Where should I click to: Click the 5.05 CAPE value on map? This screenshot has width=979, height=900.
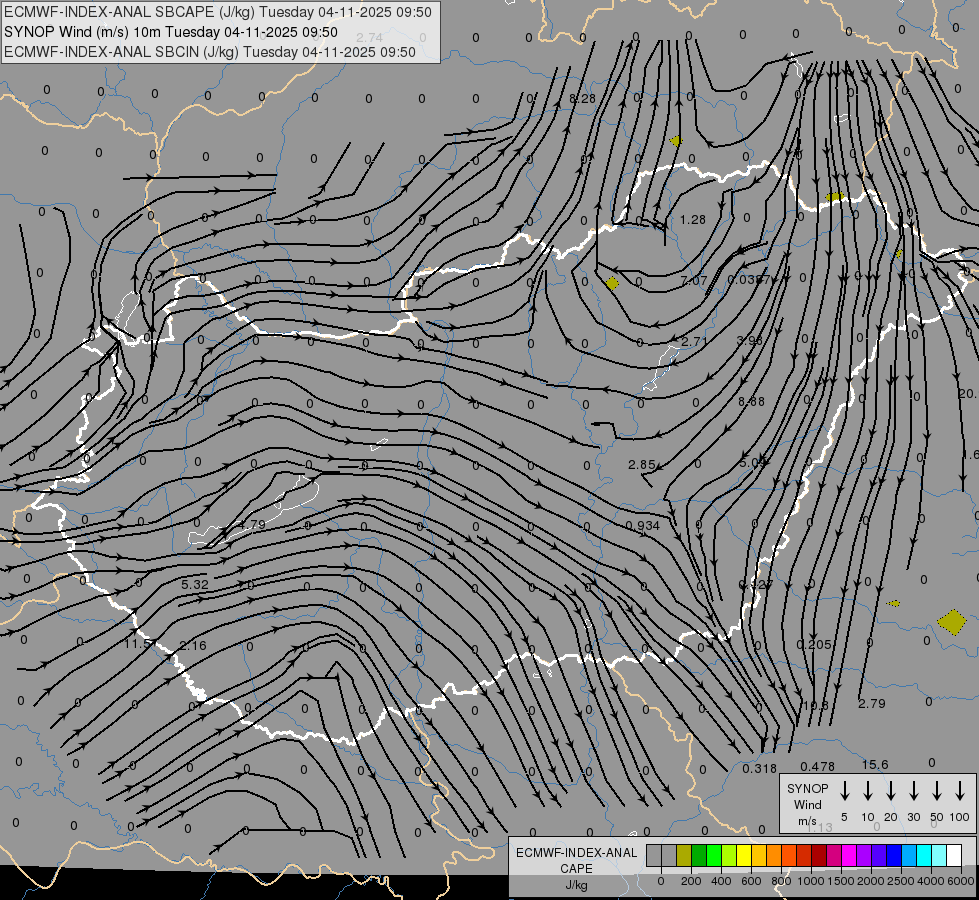tap(752, 463)
